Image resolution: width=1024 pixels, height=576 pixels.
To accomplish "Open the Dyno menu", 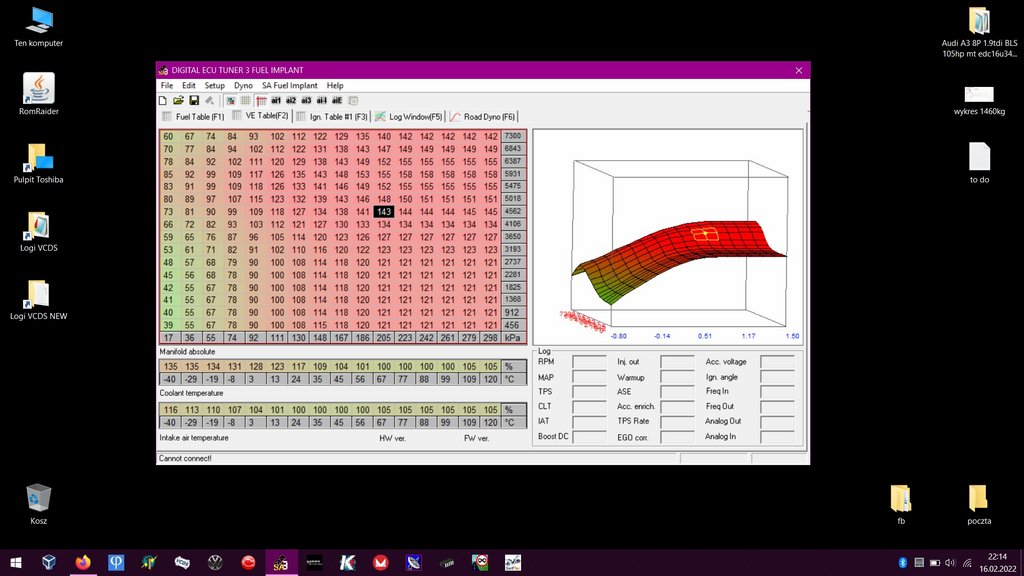I will tap(243, 86).
